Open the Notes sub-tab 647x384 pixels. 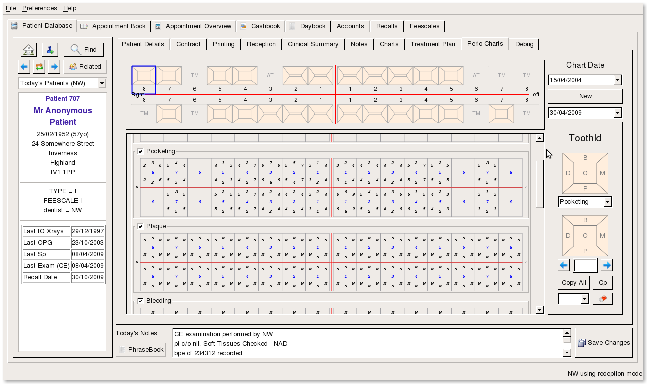tap(359, 44)
